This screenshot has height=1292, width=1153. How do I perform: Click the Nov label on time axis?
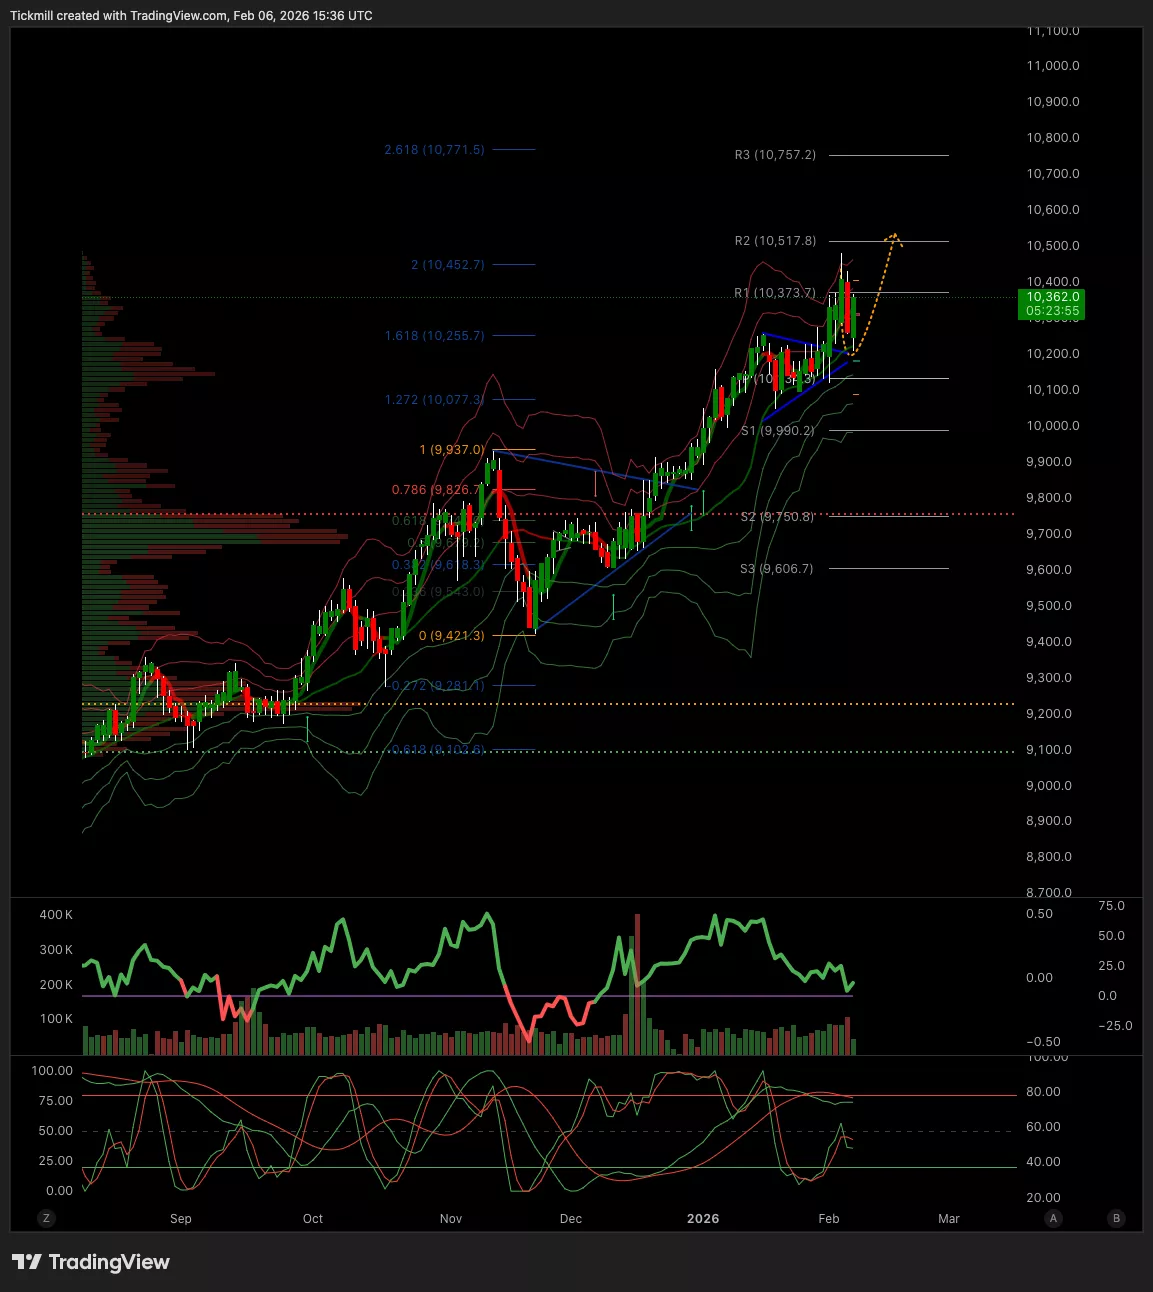tap(451, 1218)
